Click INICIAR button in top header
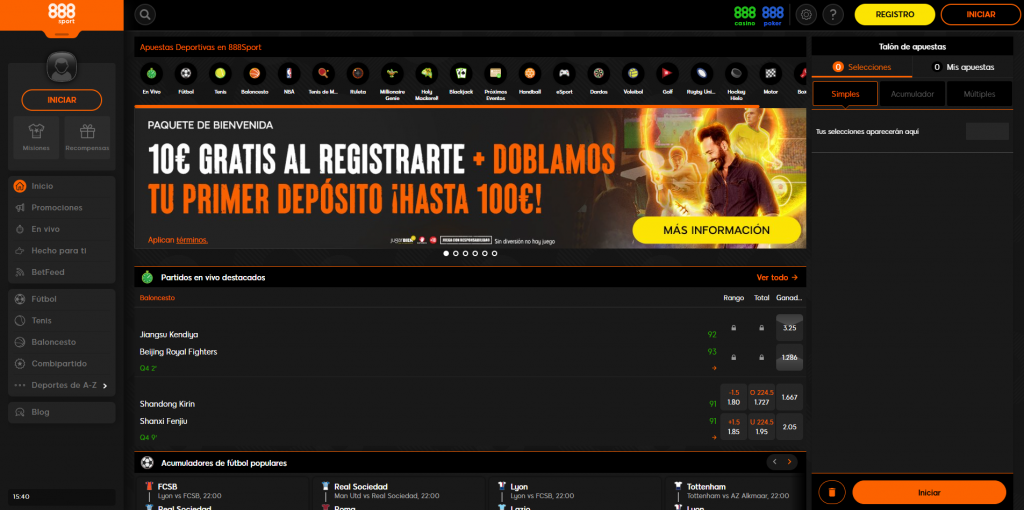This screenshot has height=510, width=1024. (981, 14)
